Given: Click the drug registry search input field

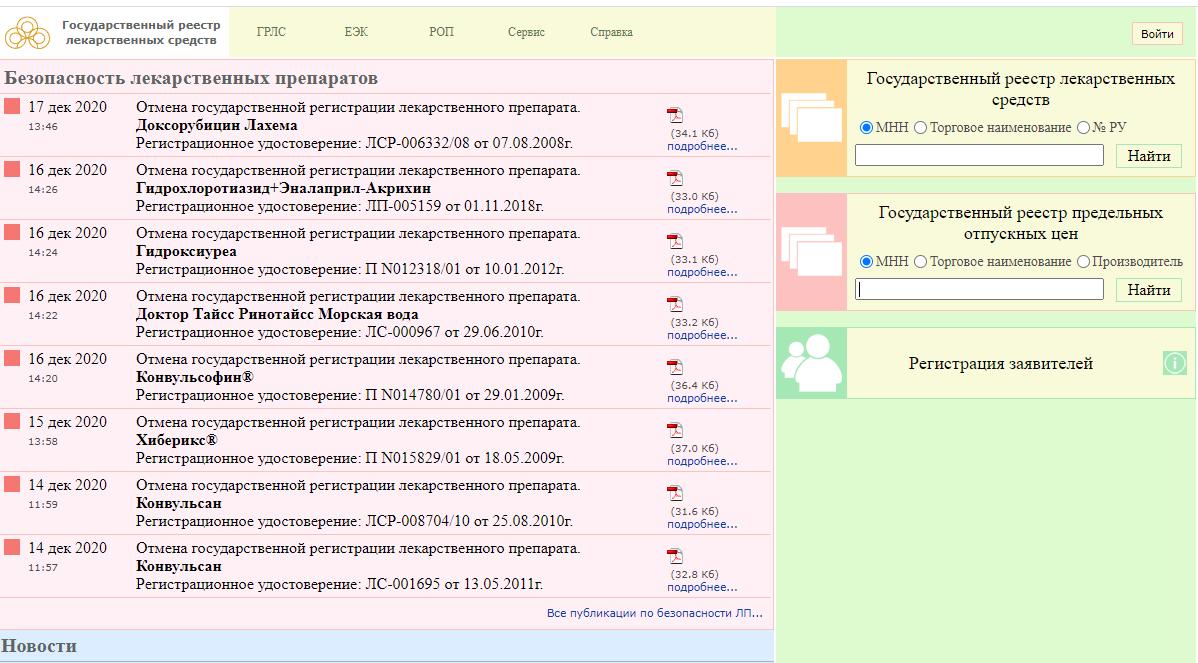Looking at the screenshot, I should pyautogui.click(x=979, y=155).
